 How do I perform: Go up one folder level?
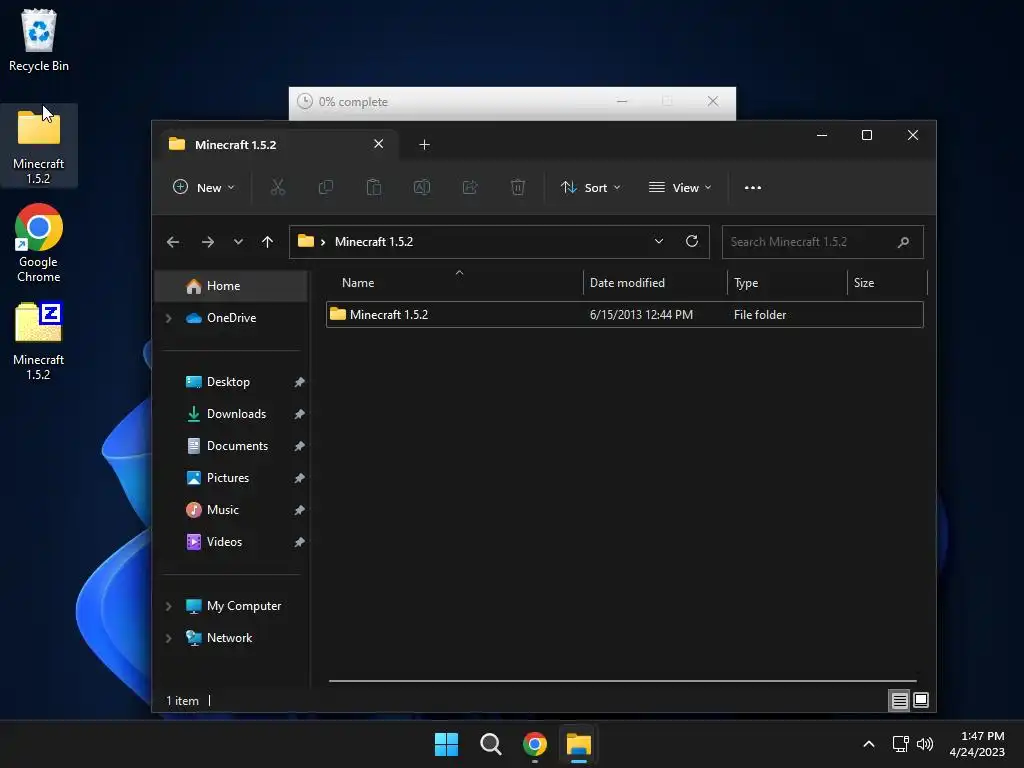(x=267, y=242)
